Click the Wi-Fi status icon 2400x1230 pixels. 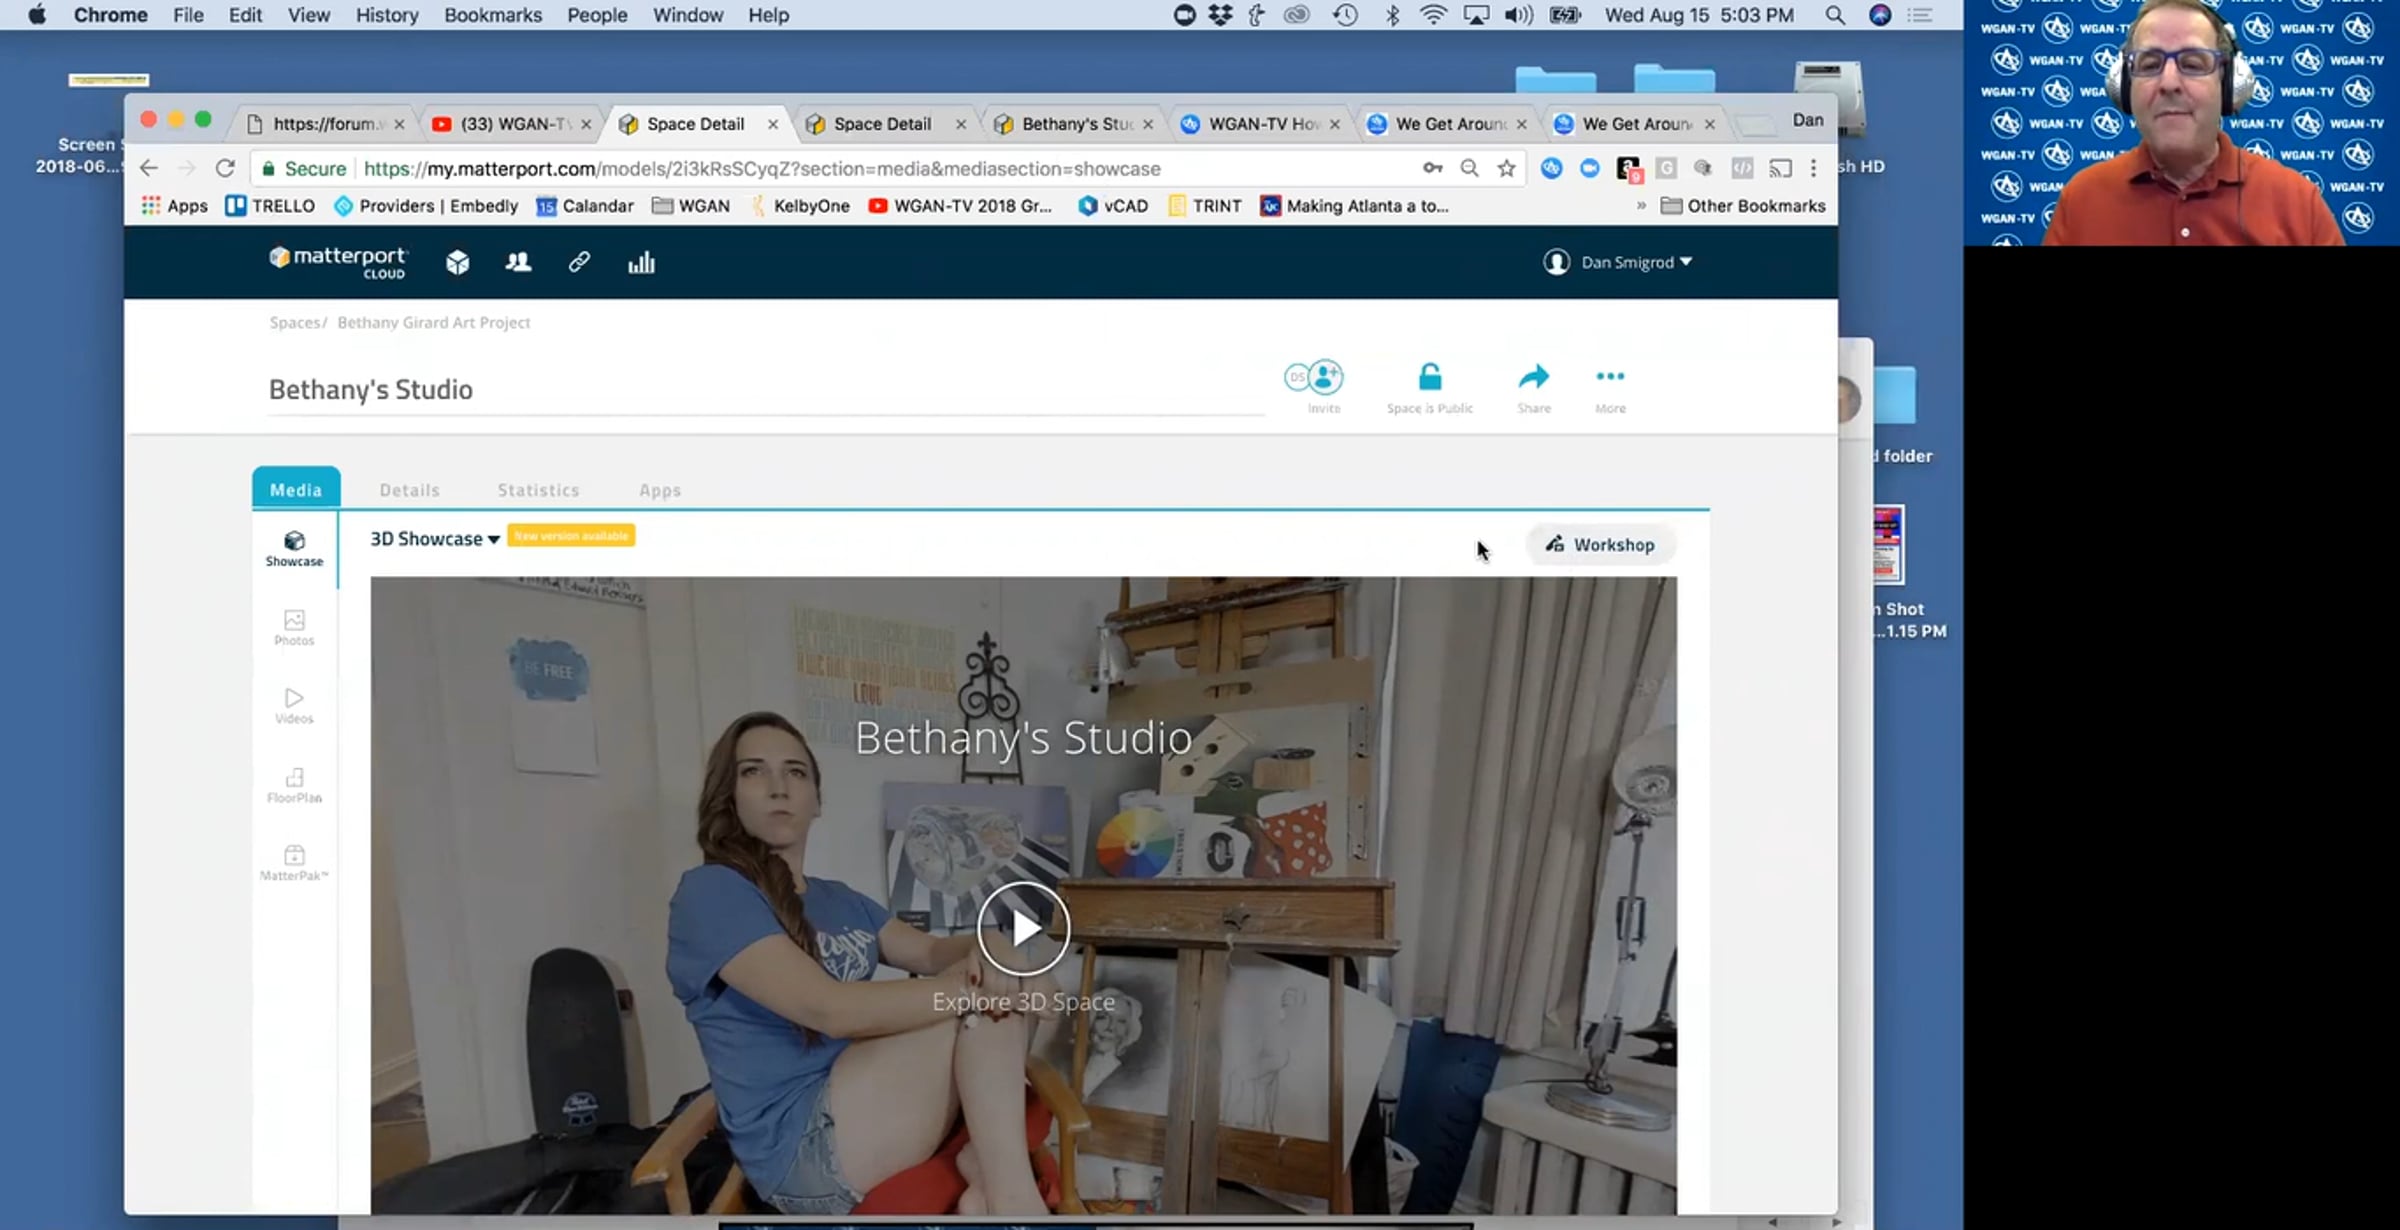click(x=1433, y=15)
